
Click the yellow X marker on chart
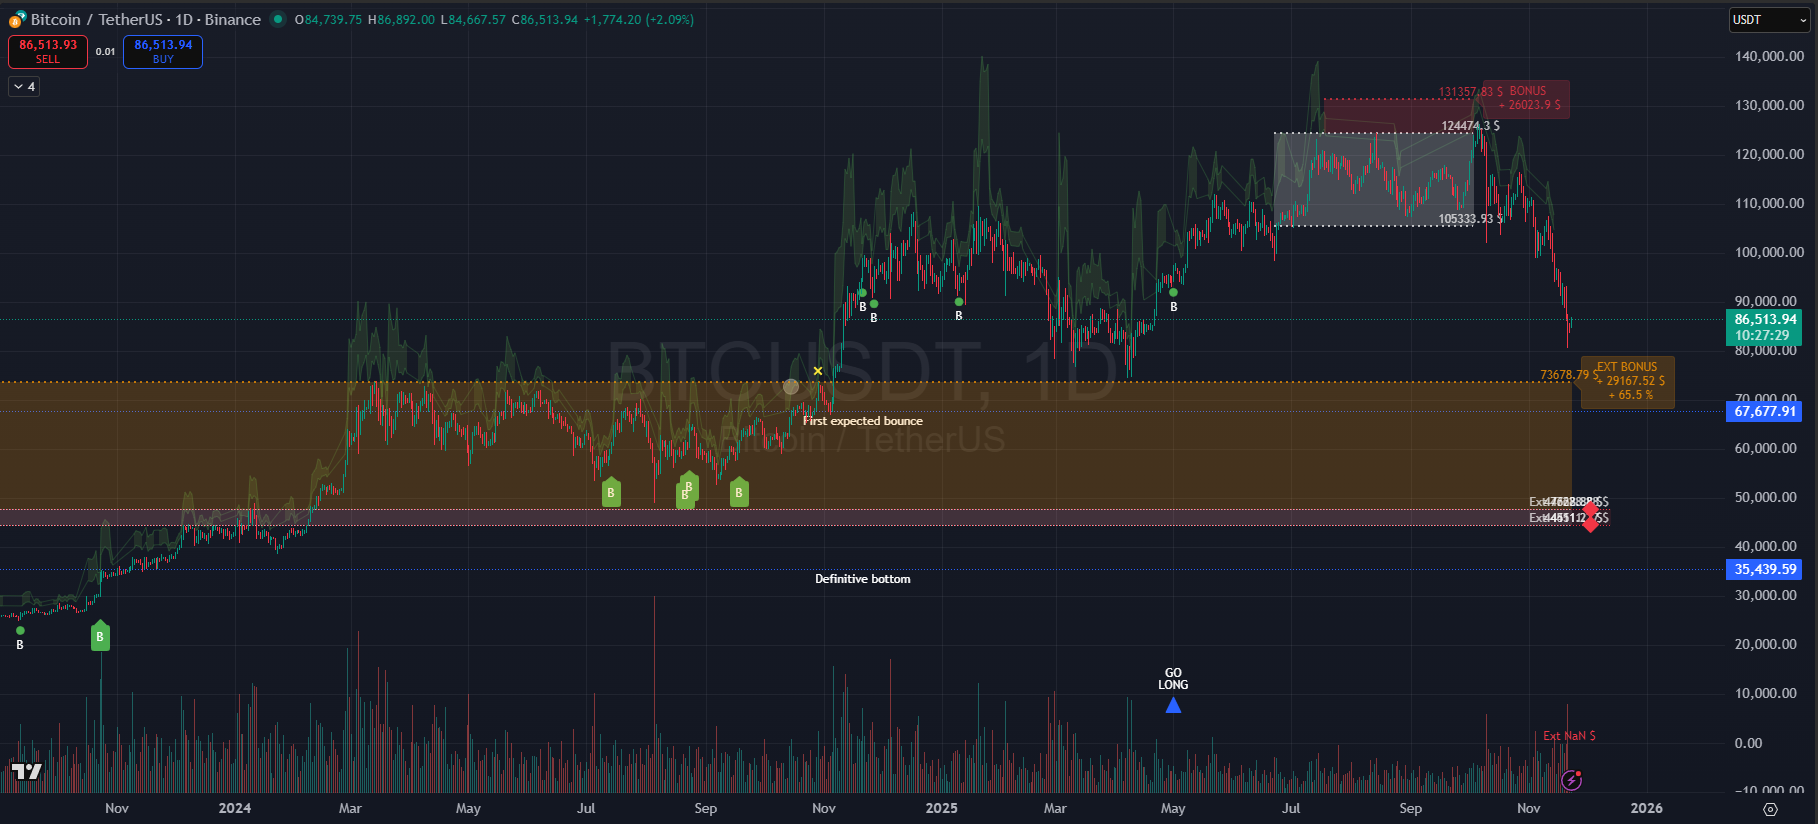point(818,371)
